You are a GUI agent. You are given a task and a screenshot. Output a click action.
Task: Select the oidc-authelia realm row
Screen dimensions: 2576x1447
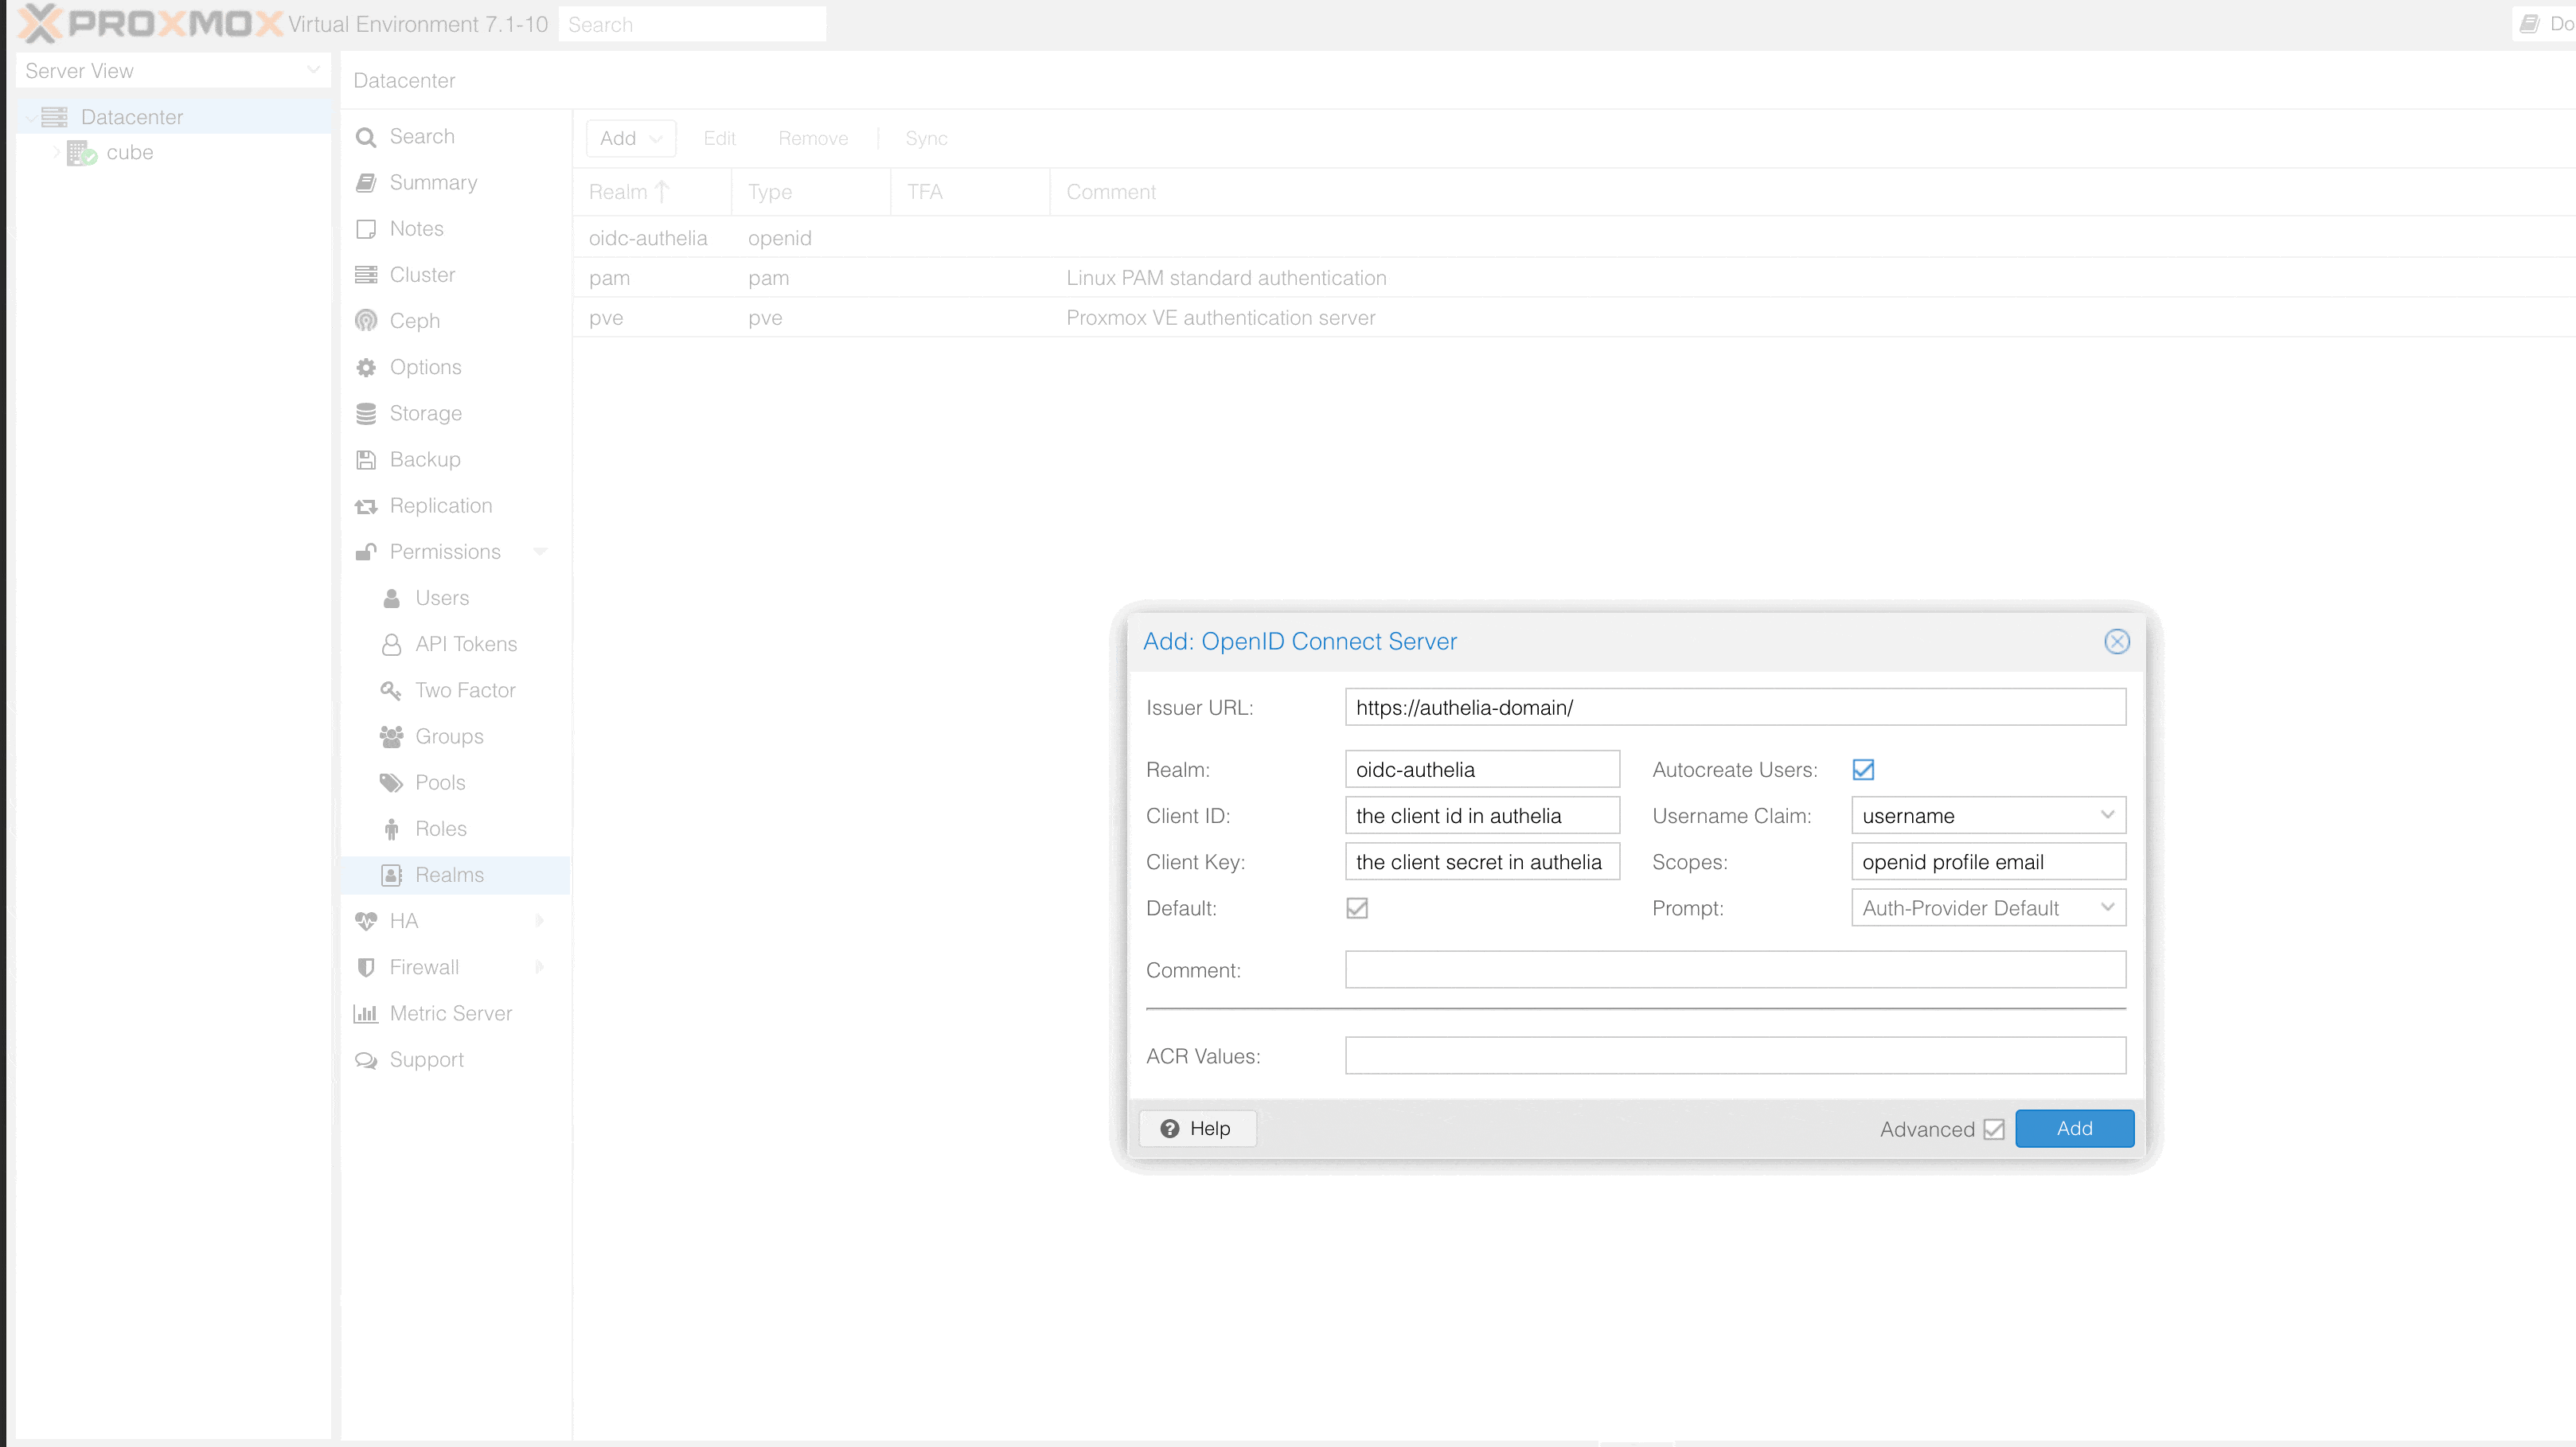tap(1574, 238)
